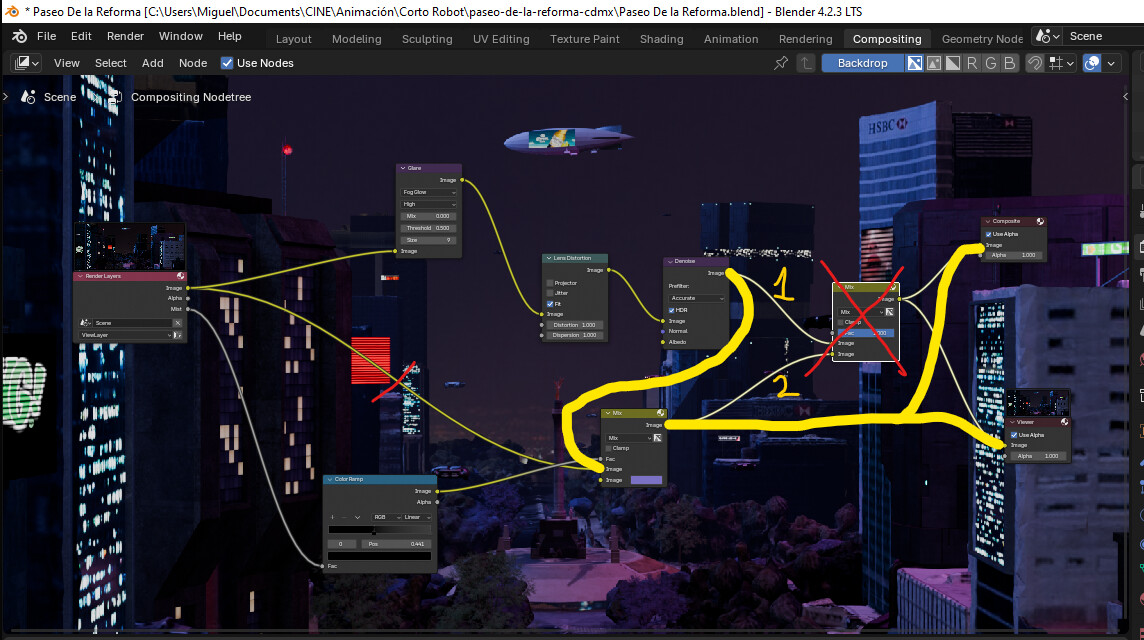Open ViewLayer dropdown in Render Layers
Image resolution: width=1144 pixels, height=640 pixels.
click(x=125, y=335)
